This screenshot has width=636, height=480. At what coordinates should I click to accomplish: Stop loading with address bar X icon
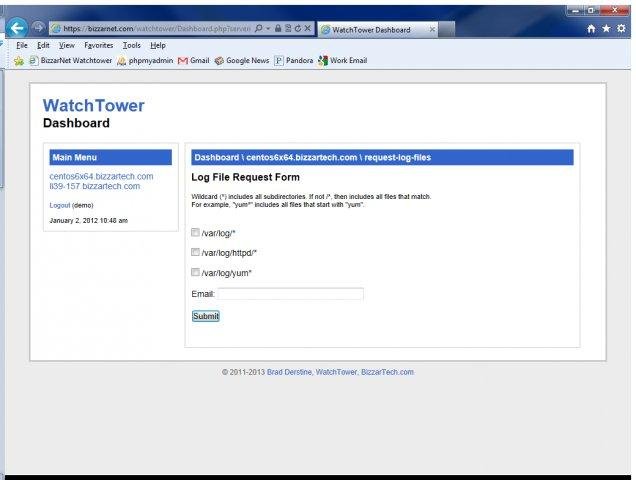click(307, 28)
